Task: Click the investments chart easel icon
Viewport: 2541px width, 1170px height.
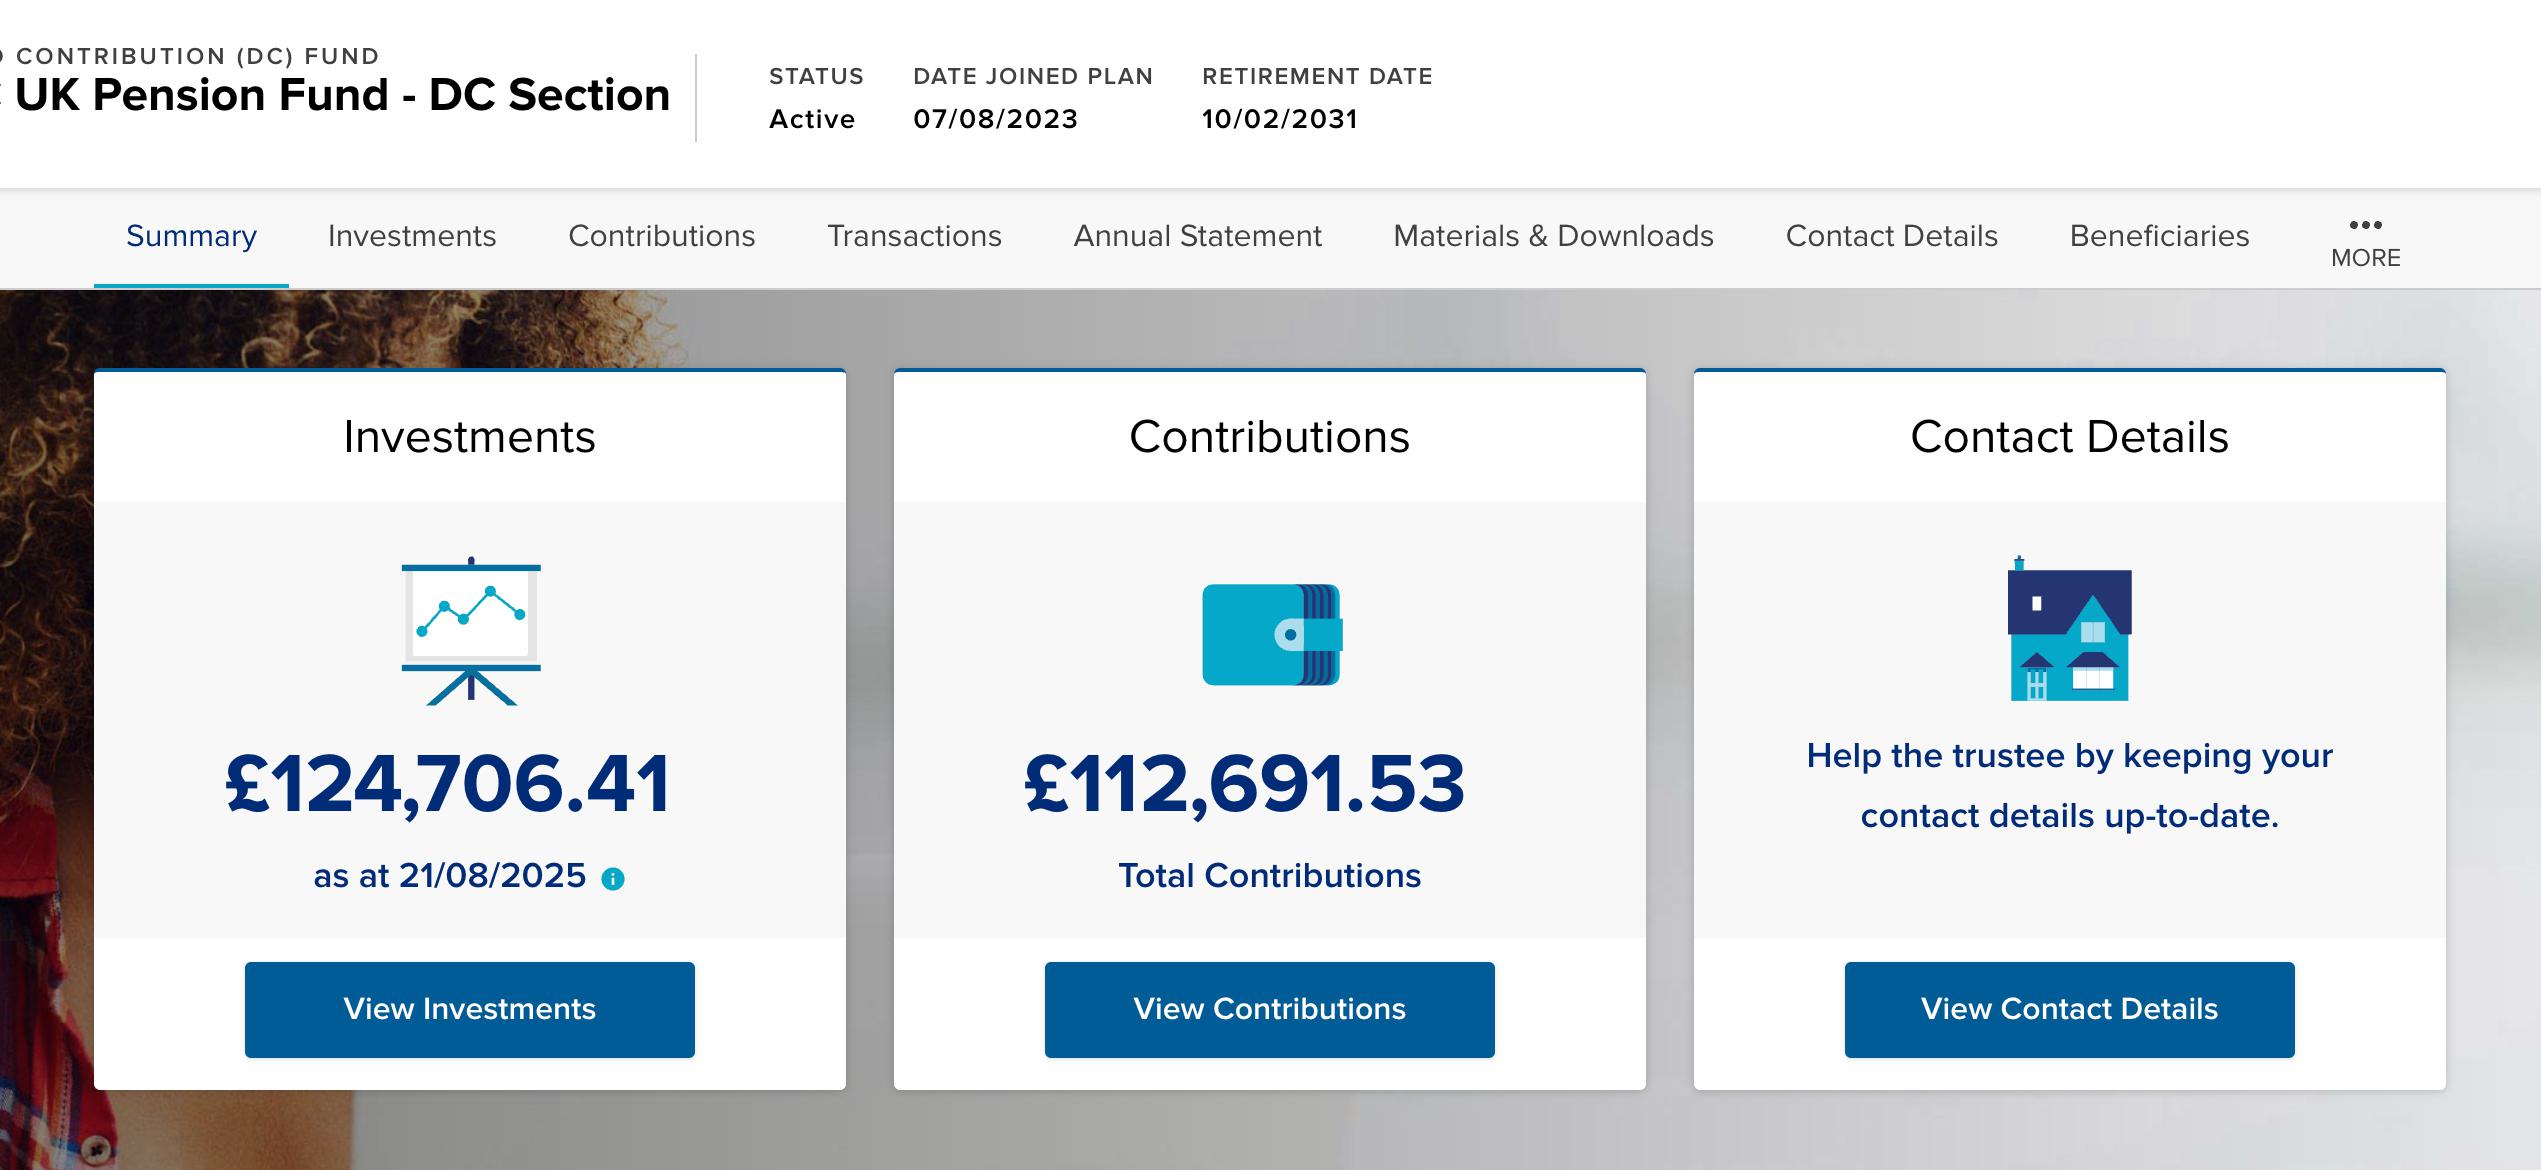Action: coord(470,631)
